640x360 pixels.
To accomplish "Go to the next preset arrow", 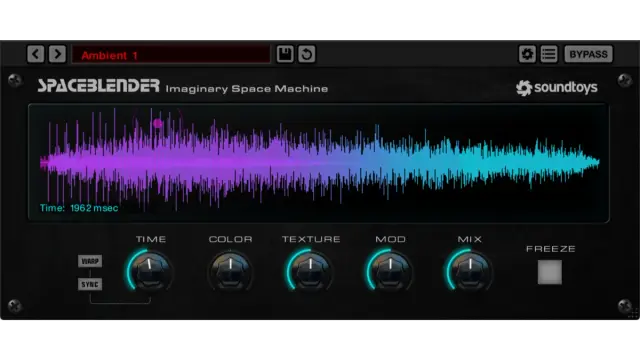I will coord(57,54).
